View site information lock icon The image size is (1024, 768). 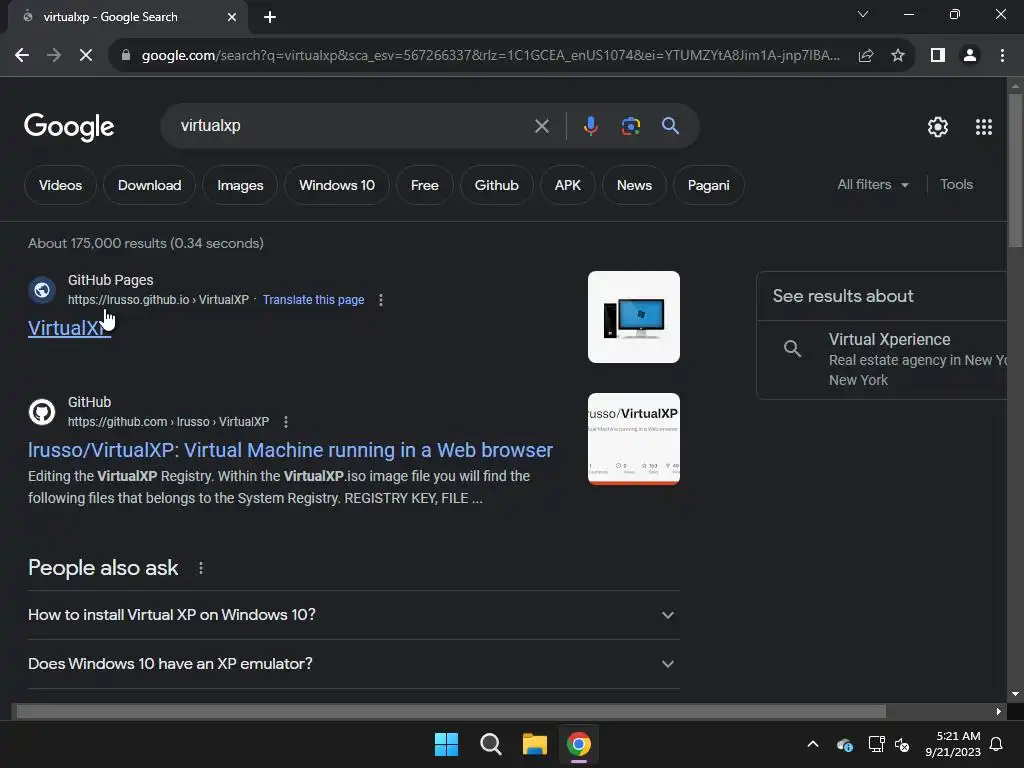(126, 56)
